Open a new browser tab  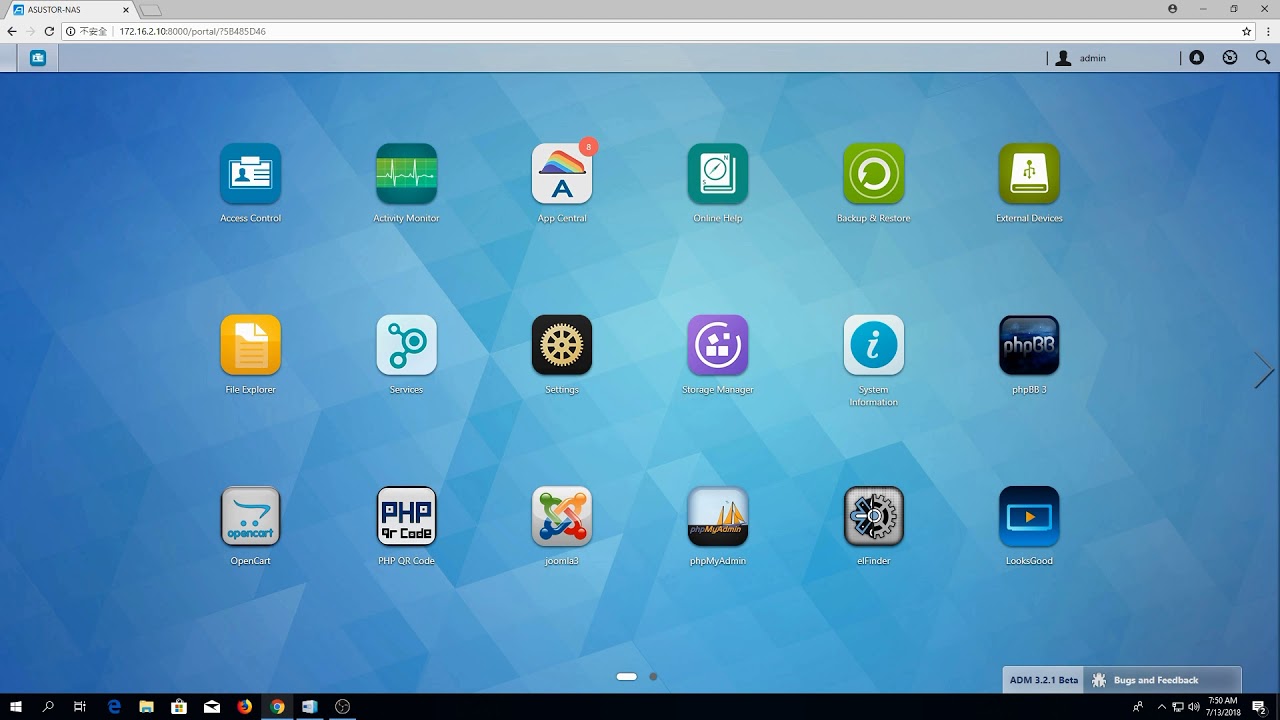[150, 10]
